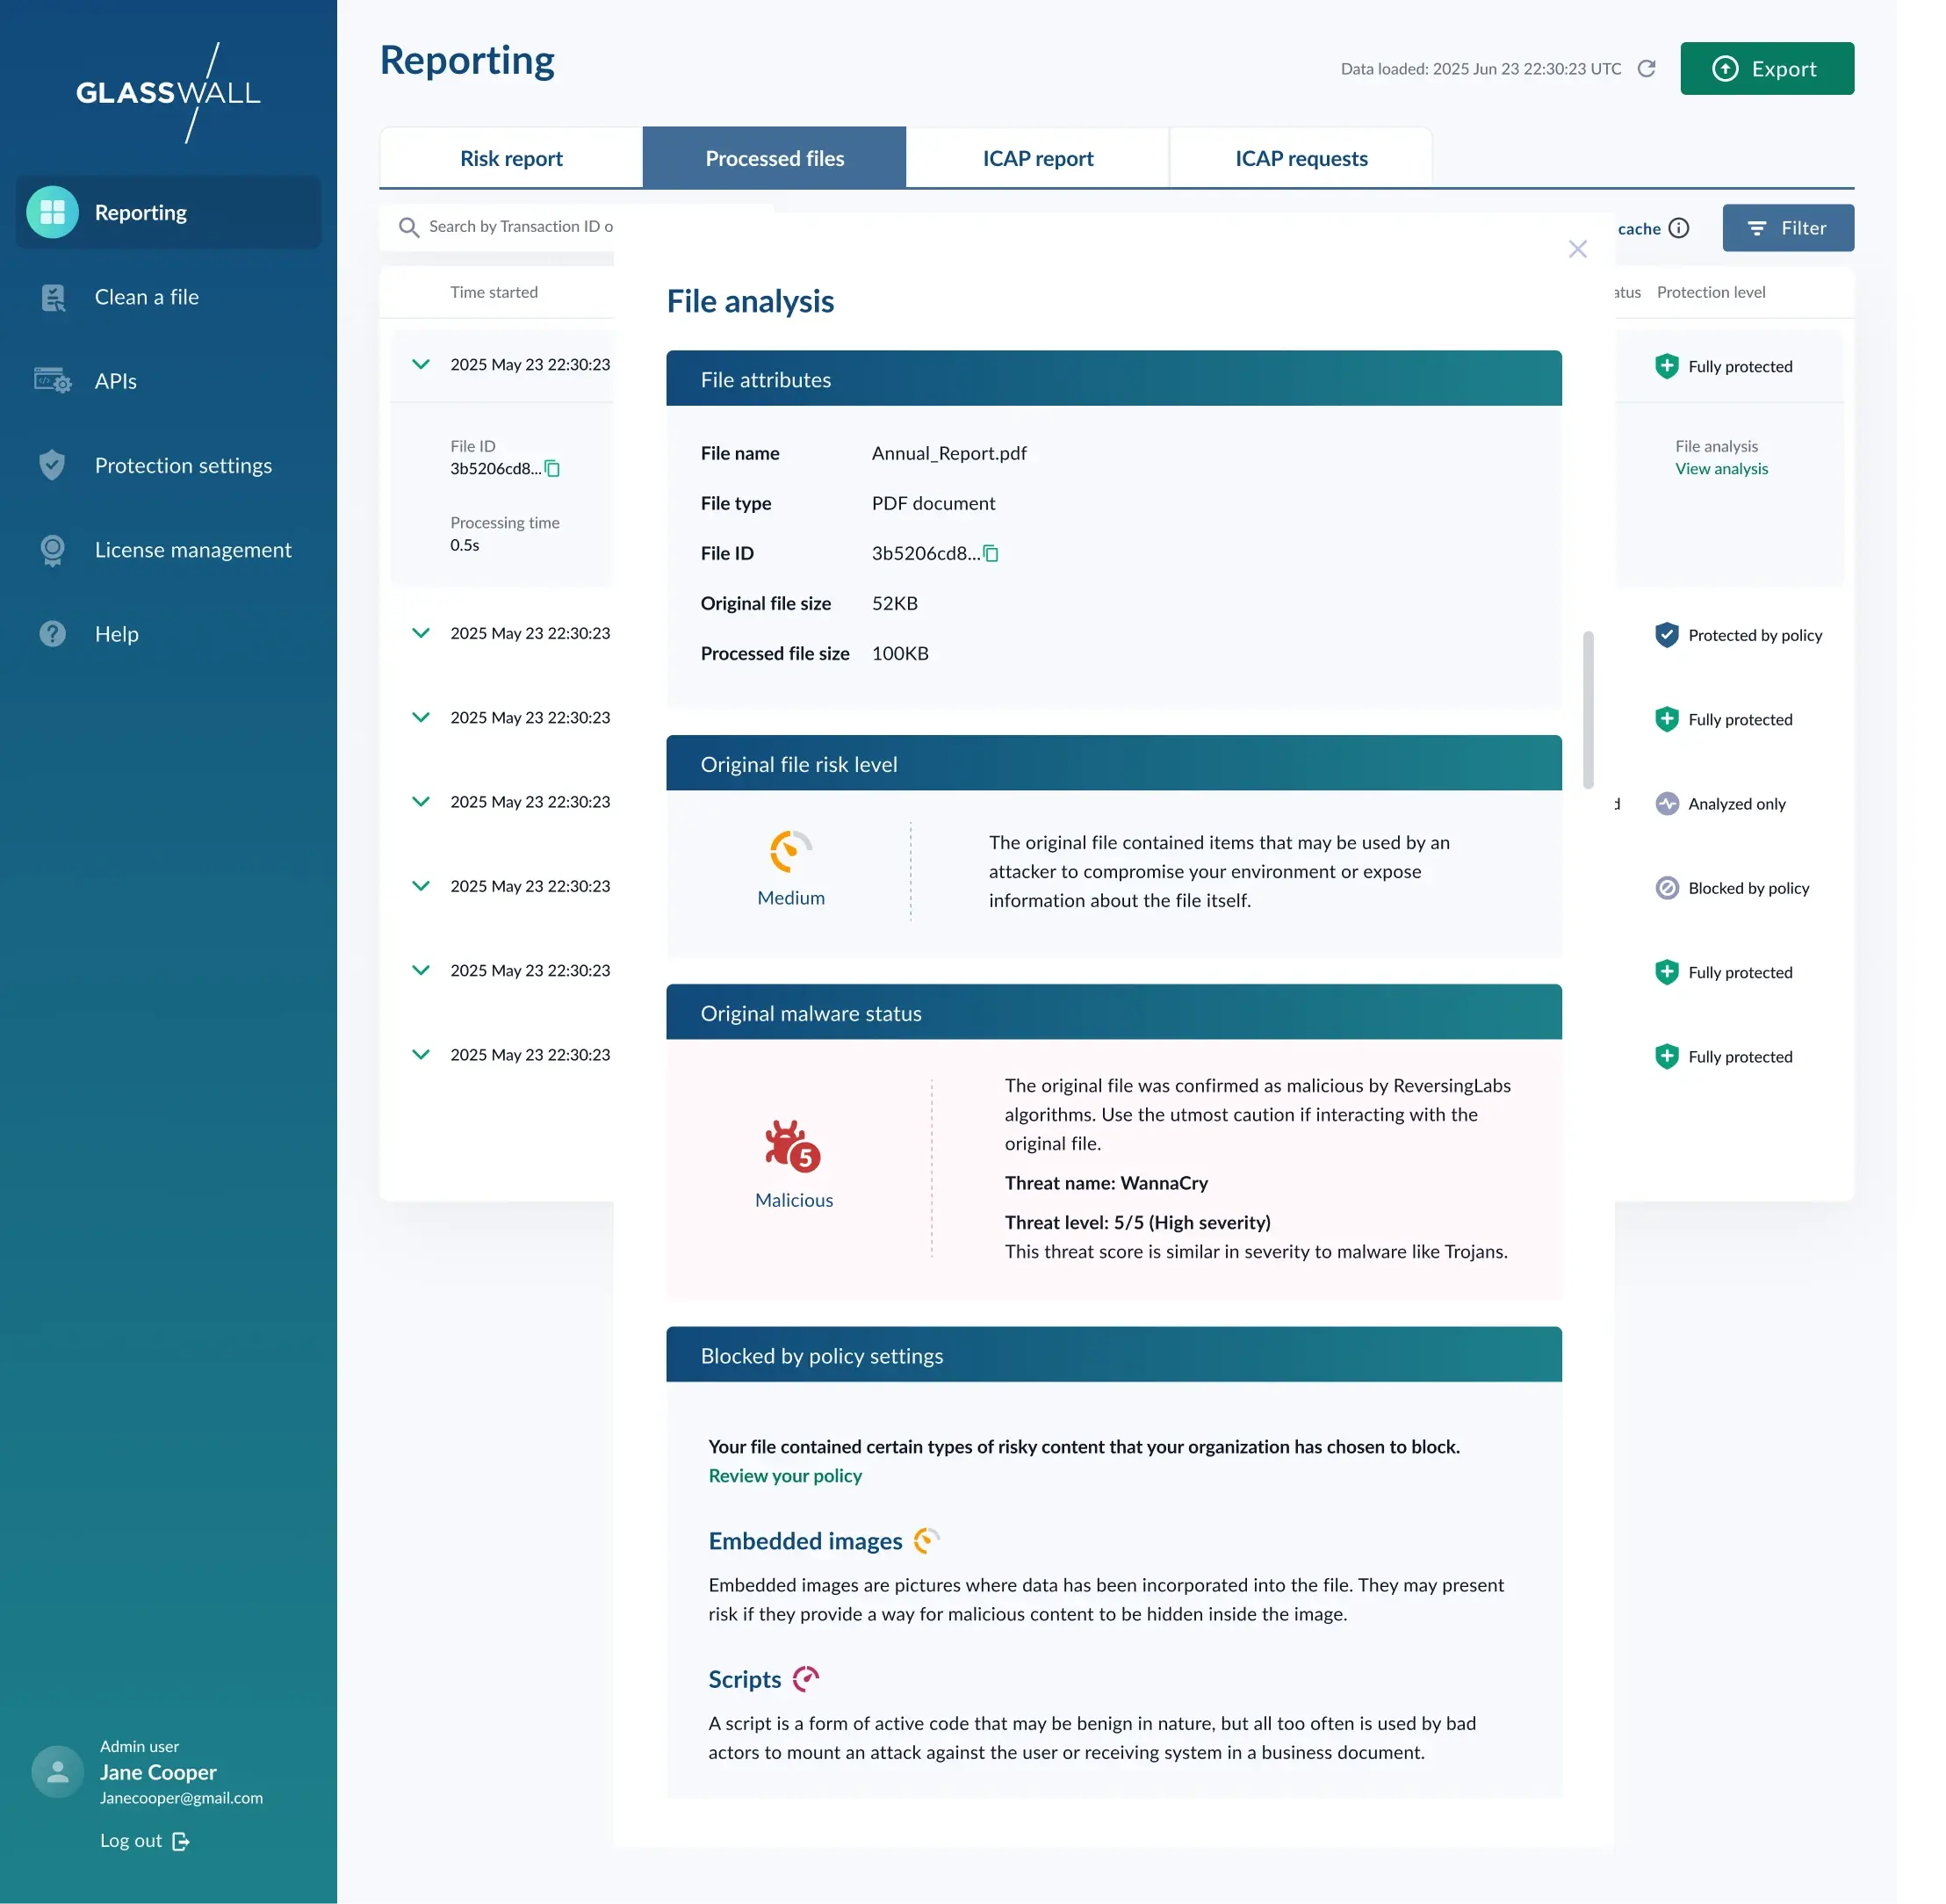
Task: Click View analysis link
Action: 1719,469
